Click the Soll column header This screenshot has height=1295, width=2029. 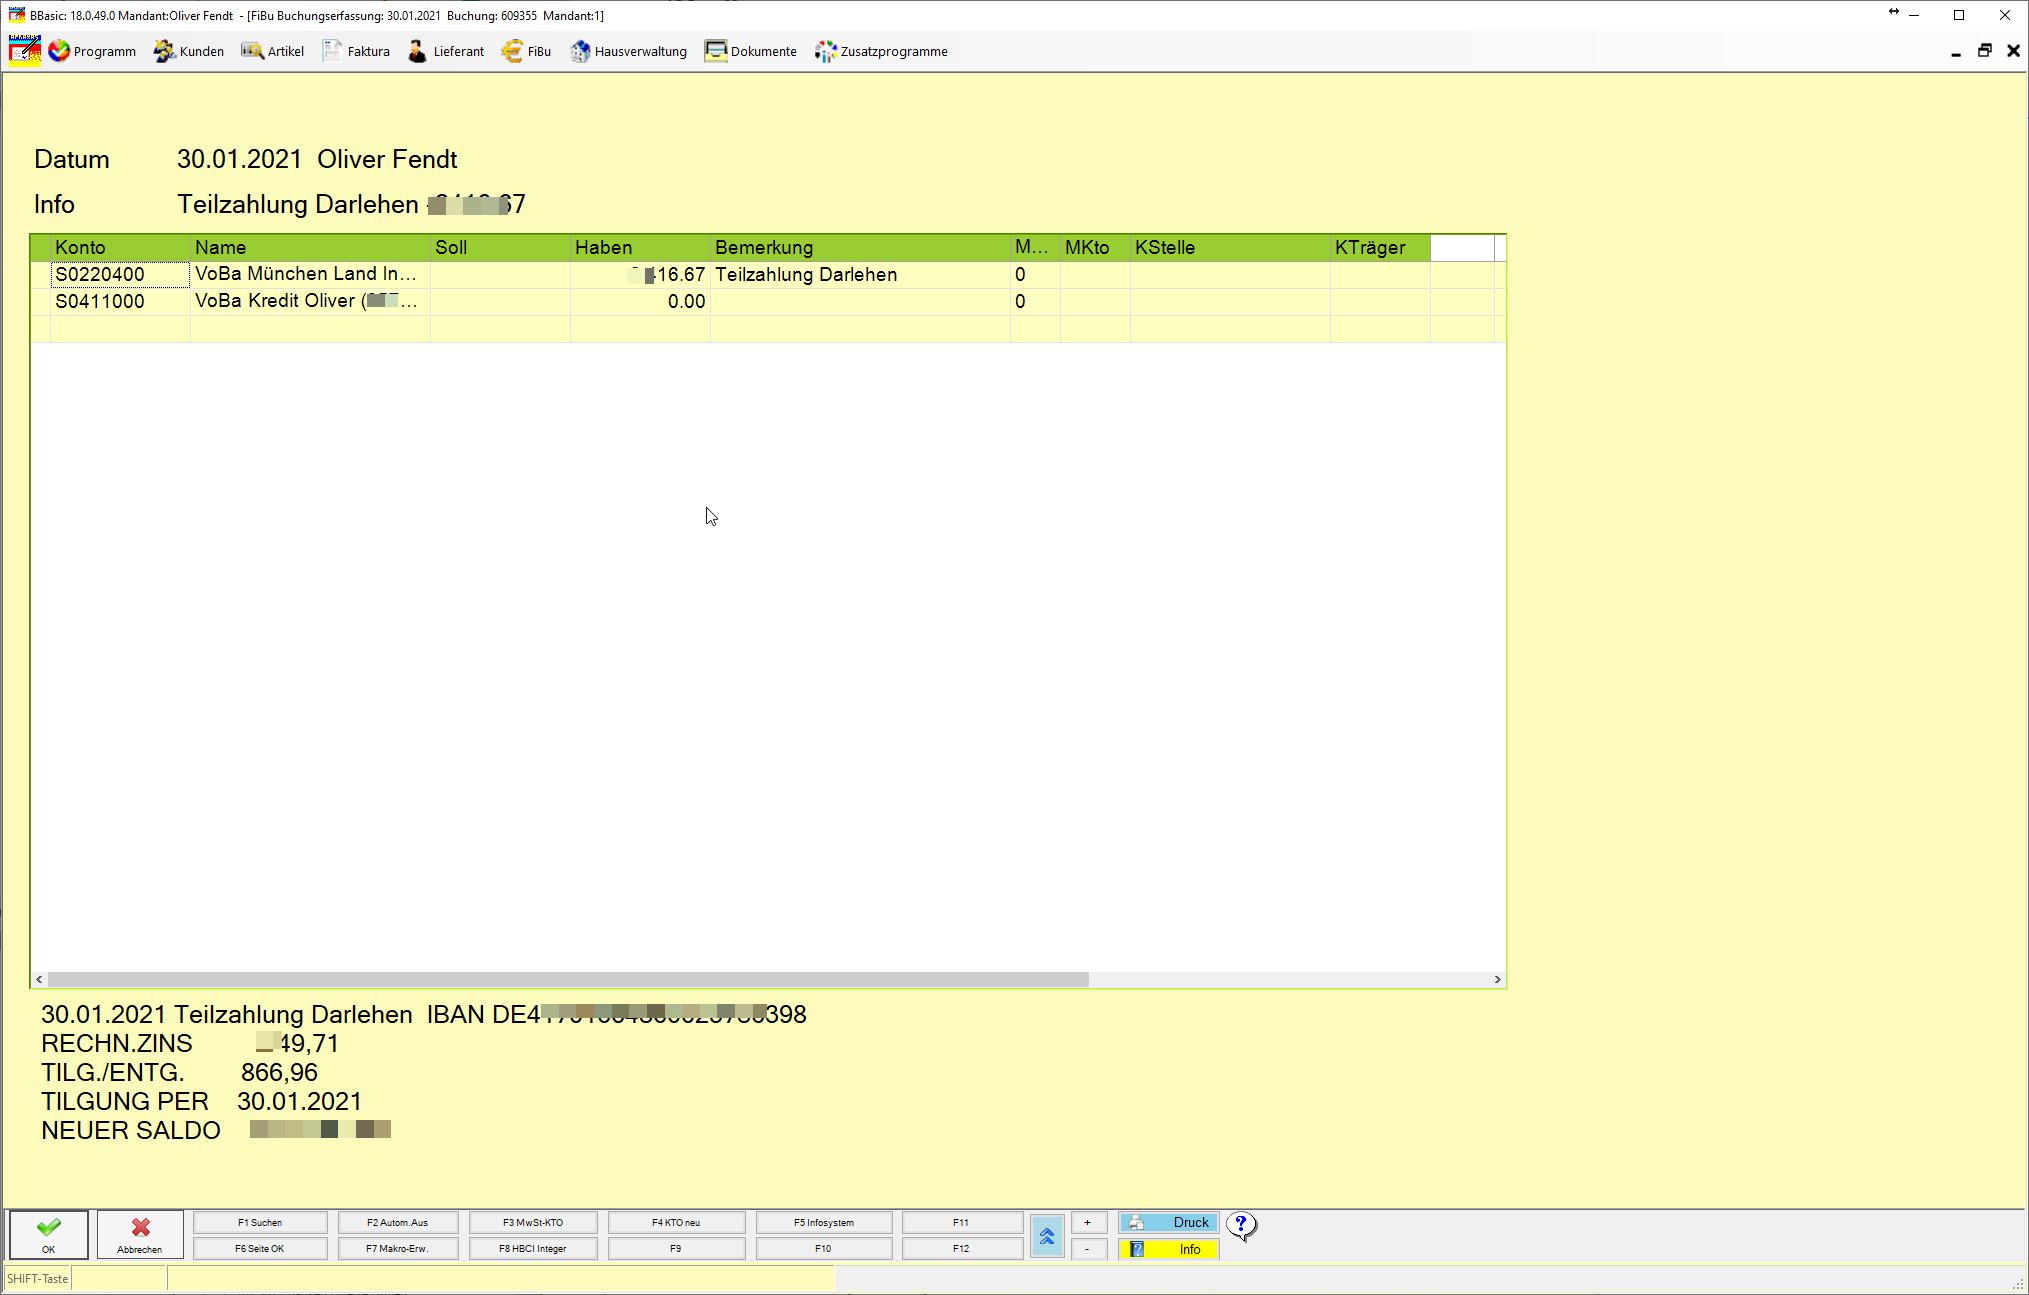(x=500, y=247)
